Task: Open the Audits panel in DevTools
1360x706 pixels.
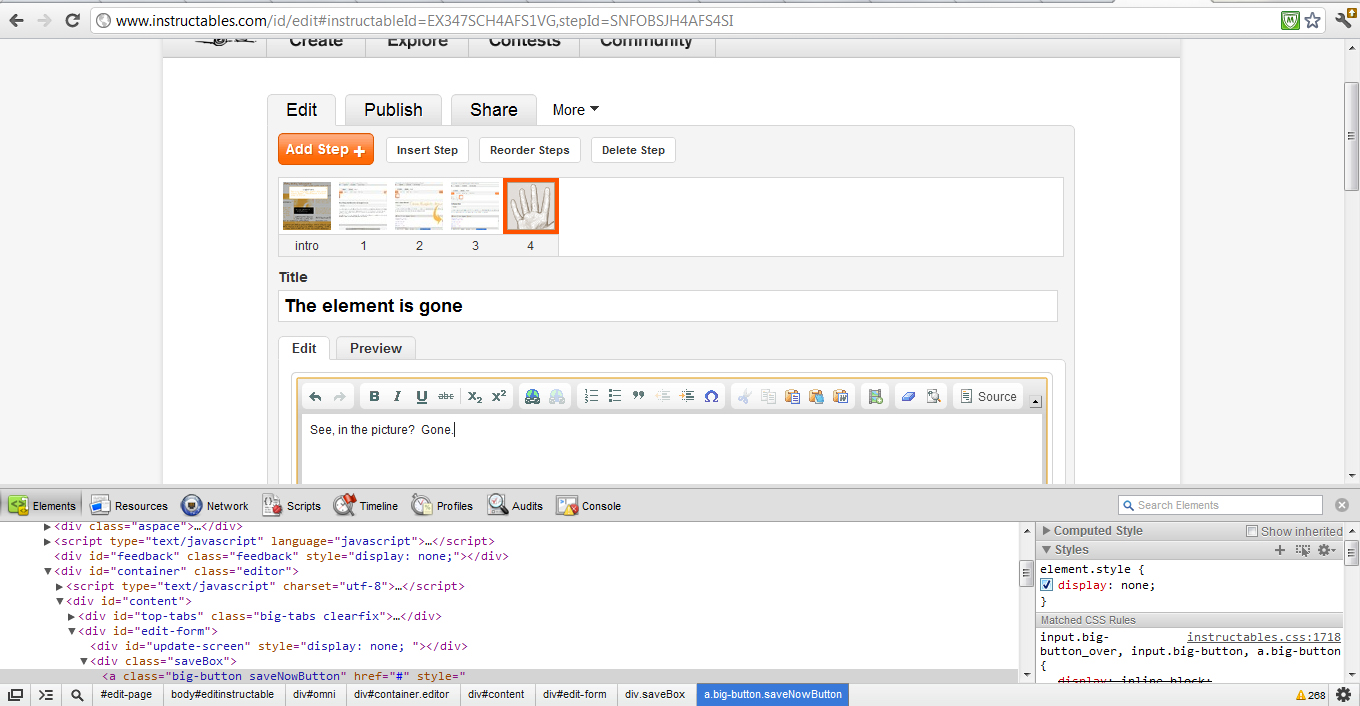Action: [x=516, y=506]
